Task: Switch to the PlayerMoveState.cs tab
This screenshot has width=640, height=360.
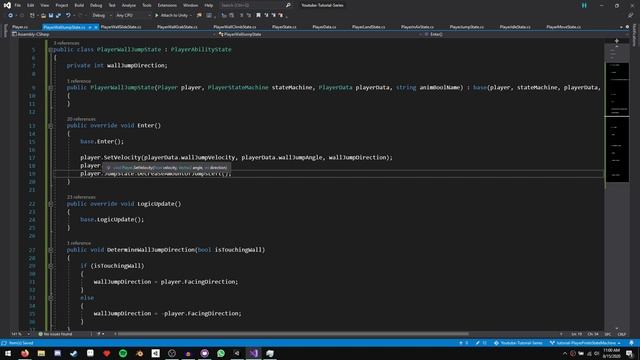Action: click(563, 27)
